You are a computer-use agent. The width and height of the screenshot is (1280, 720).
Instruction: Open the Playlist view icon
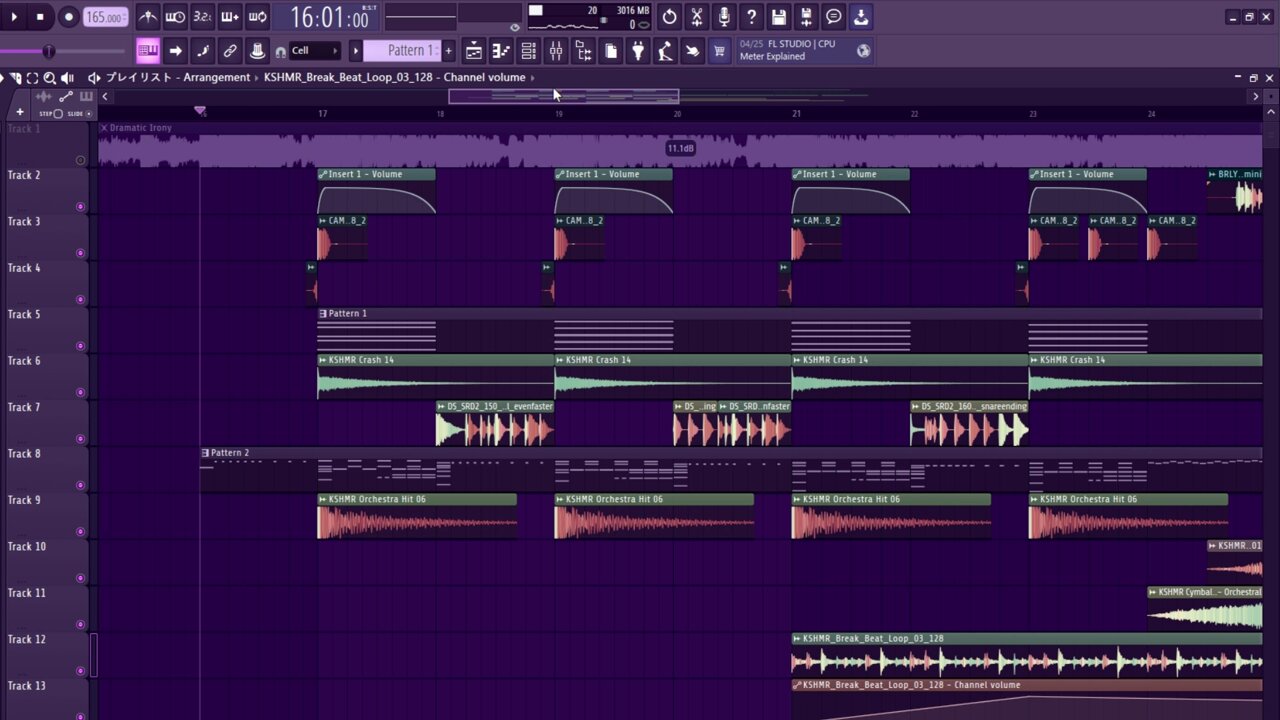coord(474,51)
